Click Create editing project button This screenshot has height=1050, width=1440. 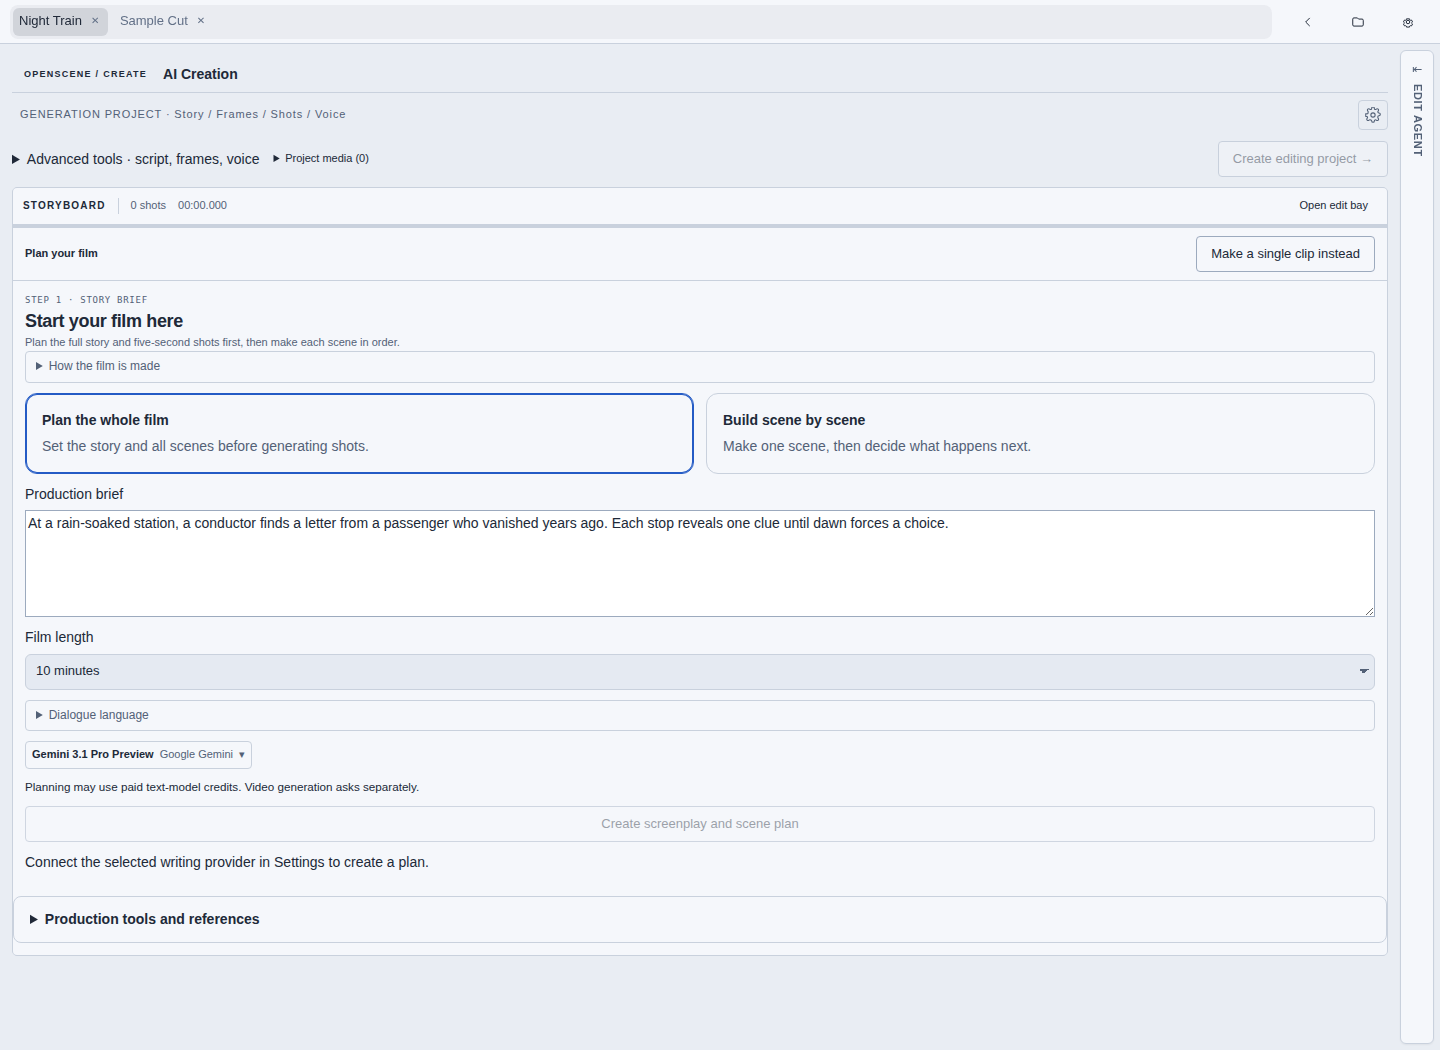coord(1302,159)
